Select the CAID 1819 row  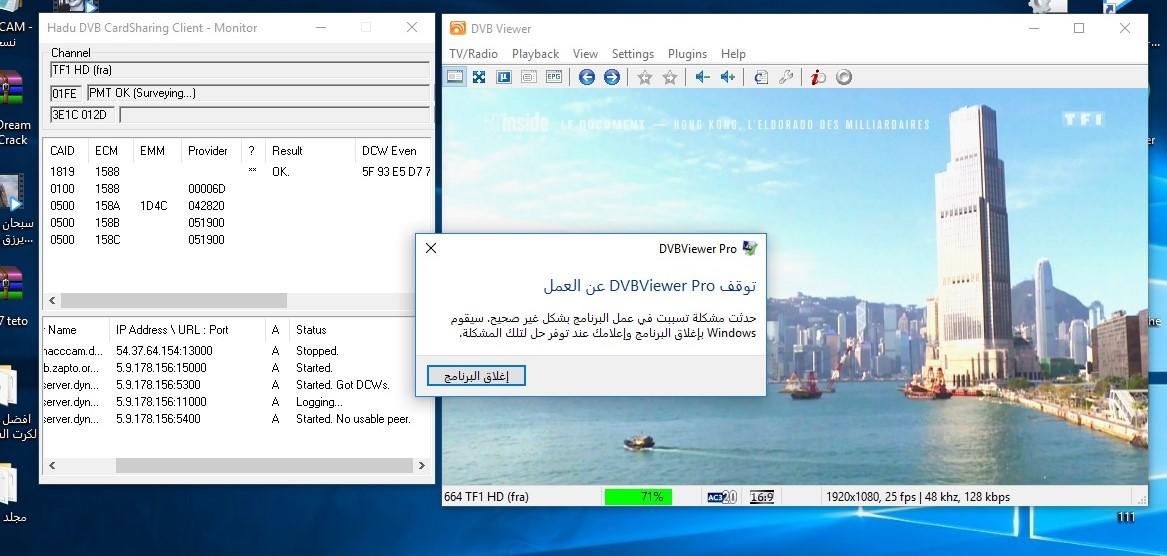point(238,171)
